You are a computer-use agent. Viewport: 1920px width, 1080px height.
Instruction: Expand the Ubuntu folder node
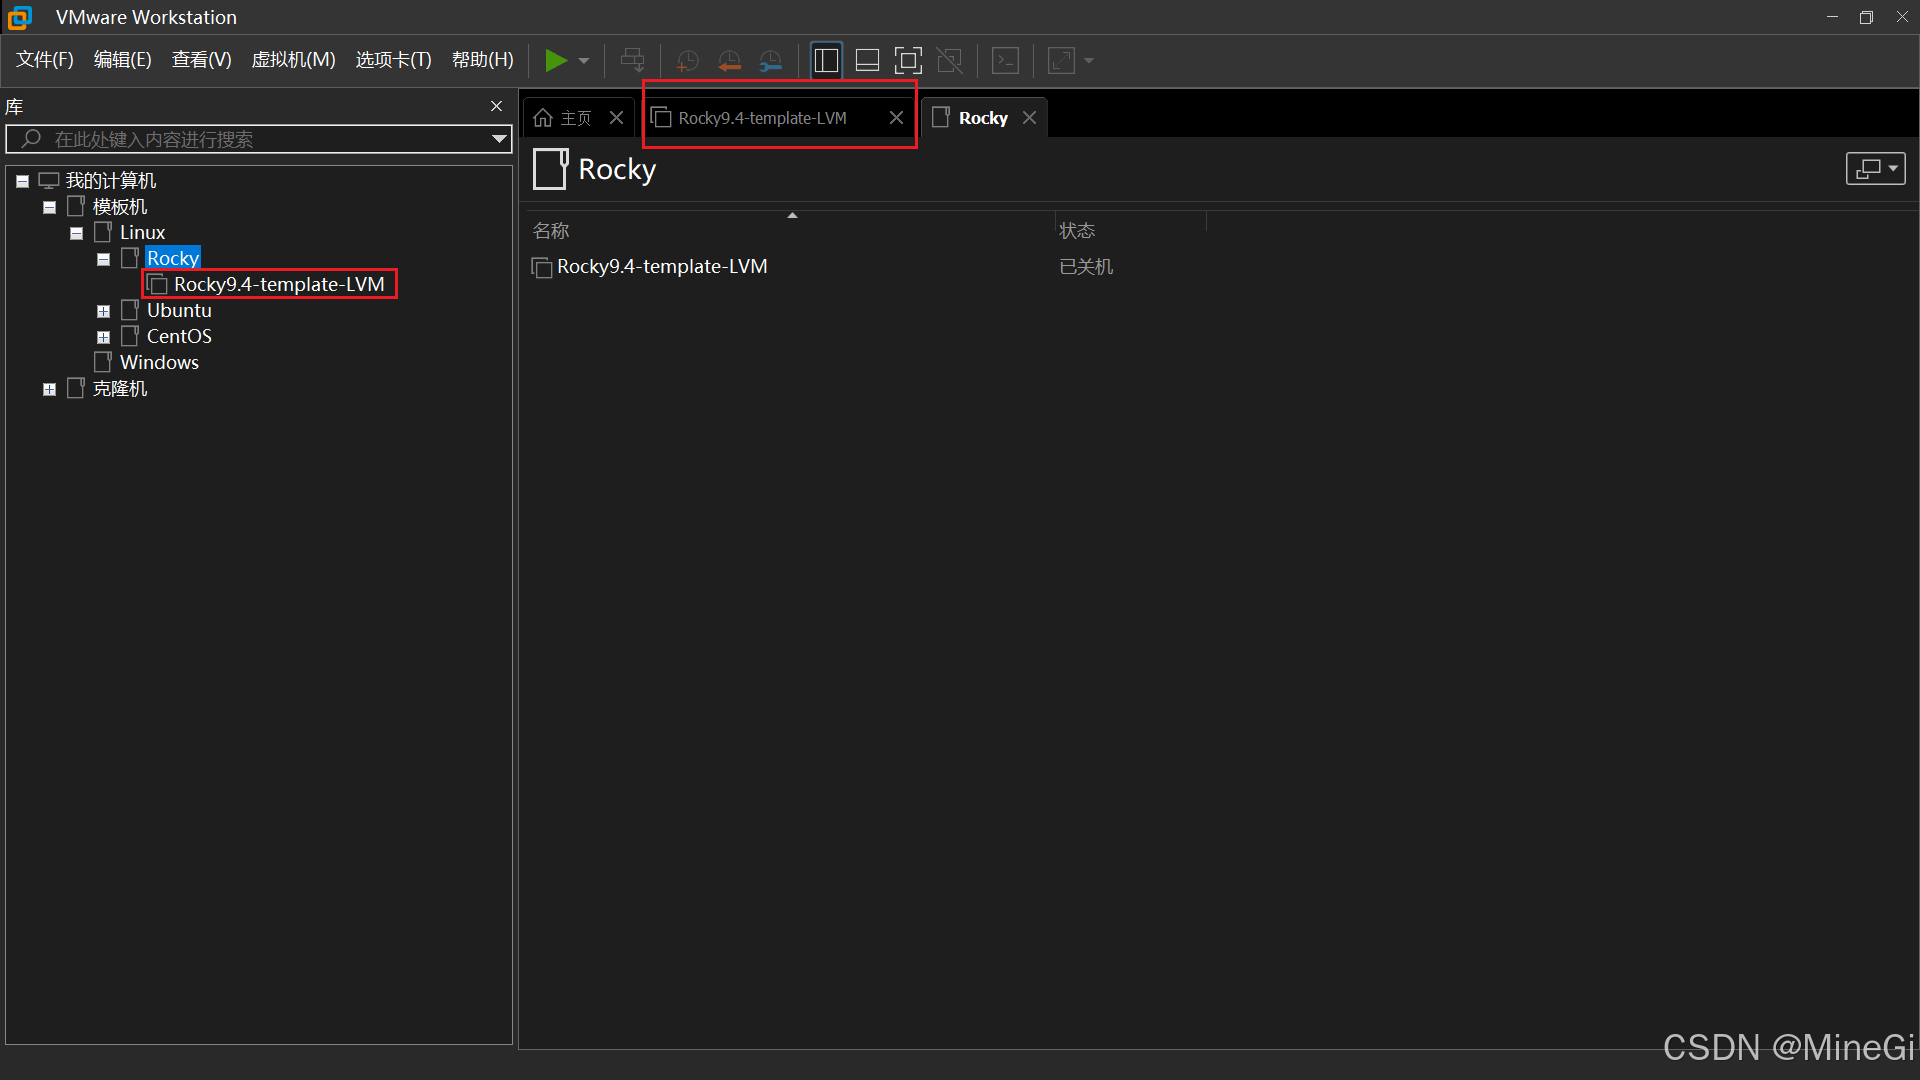(103, 312)
